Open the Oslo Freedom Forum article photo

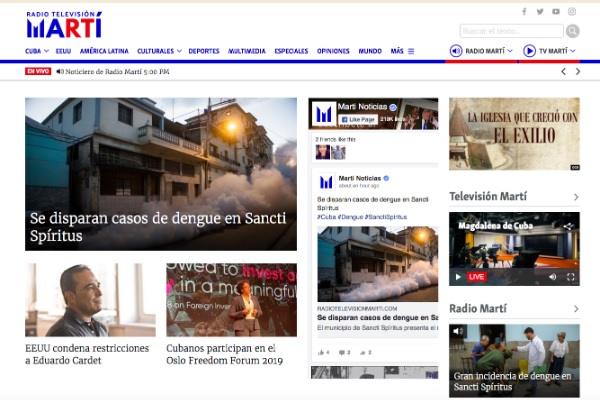point(232,300)
